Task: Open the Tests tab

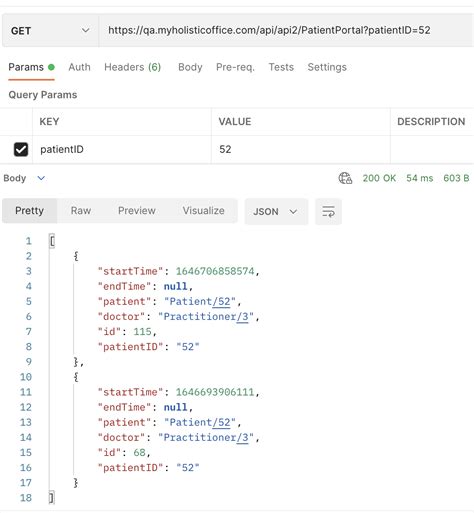Action: point(281,67)
